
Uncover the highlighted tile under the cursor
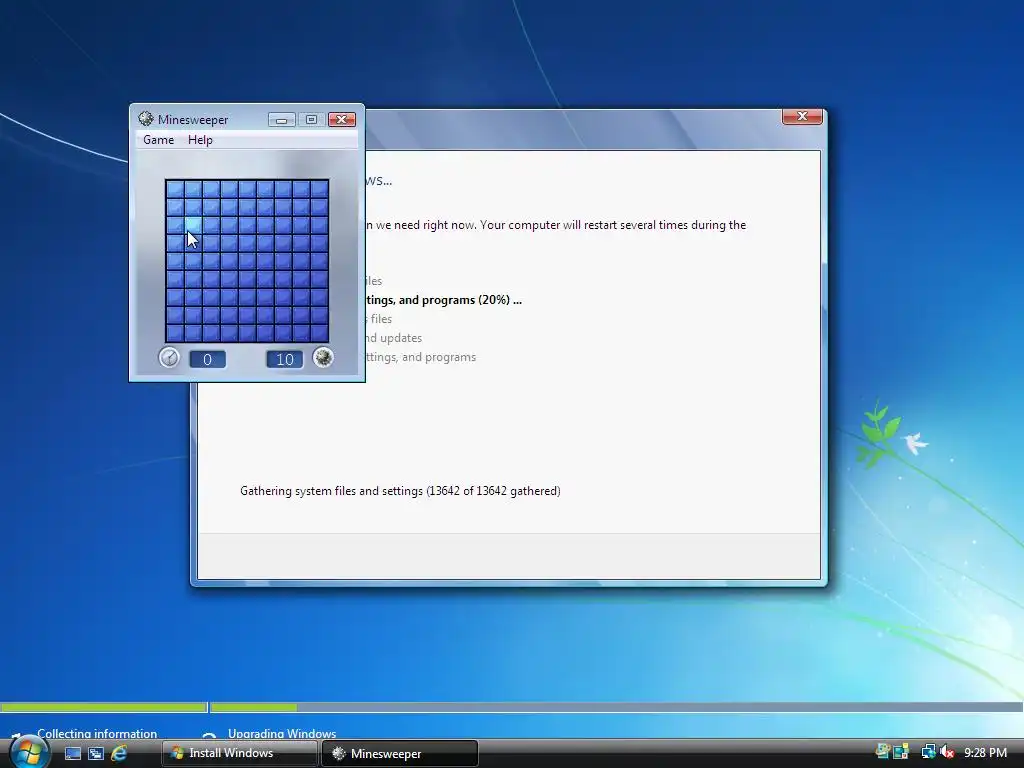point(193,225)
